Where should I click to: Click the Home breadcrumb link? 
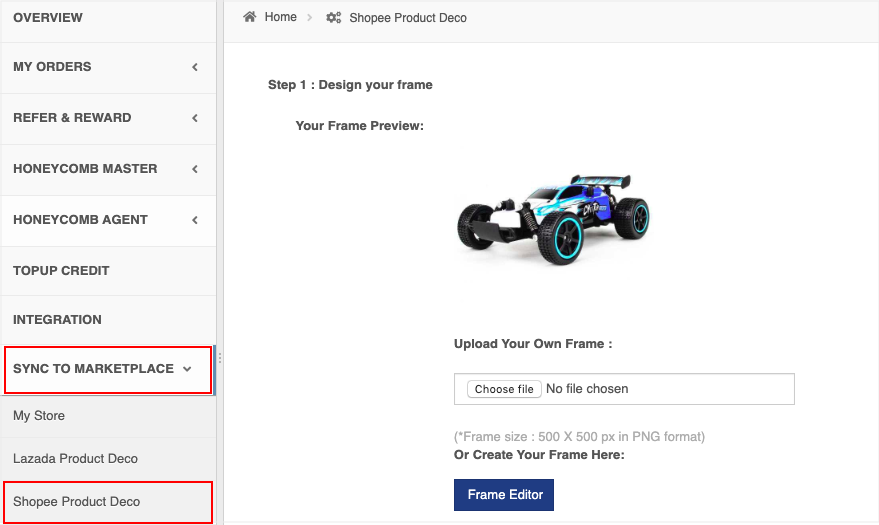tap(281, 17)
